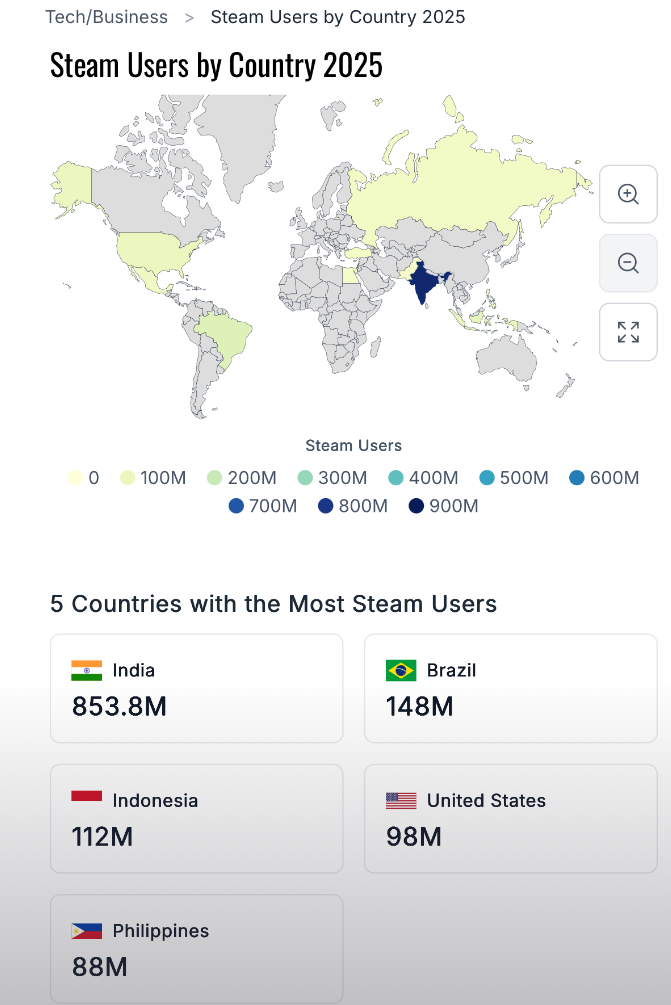Viewport: 671px width, 1005px height.
Task: Select the 900M legend color swatch
Action: 417,506
